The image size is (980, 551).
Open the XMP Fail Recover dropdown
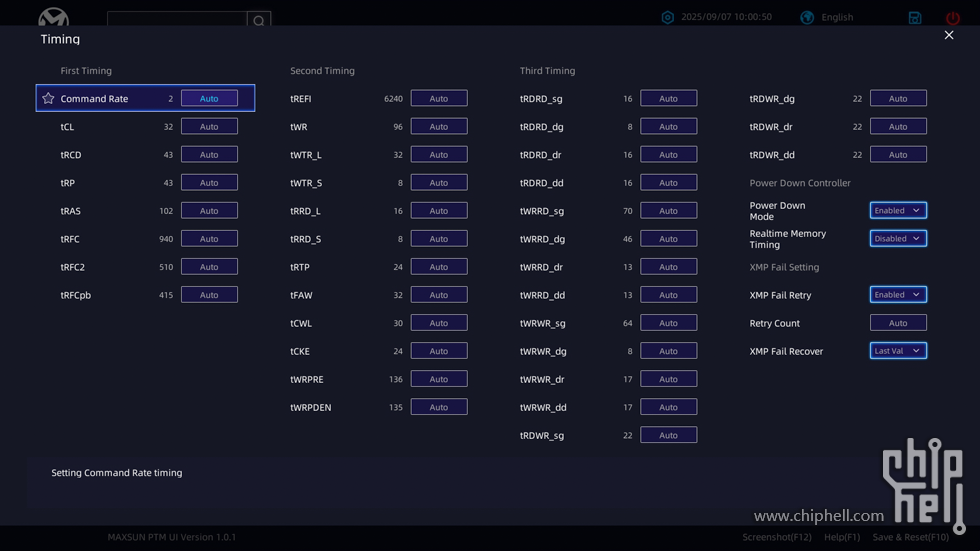[x=898, y=351]
